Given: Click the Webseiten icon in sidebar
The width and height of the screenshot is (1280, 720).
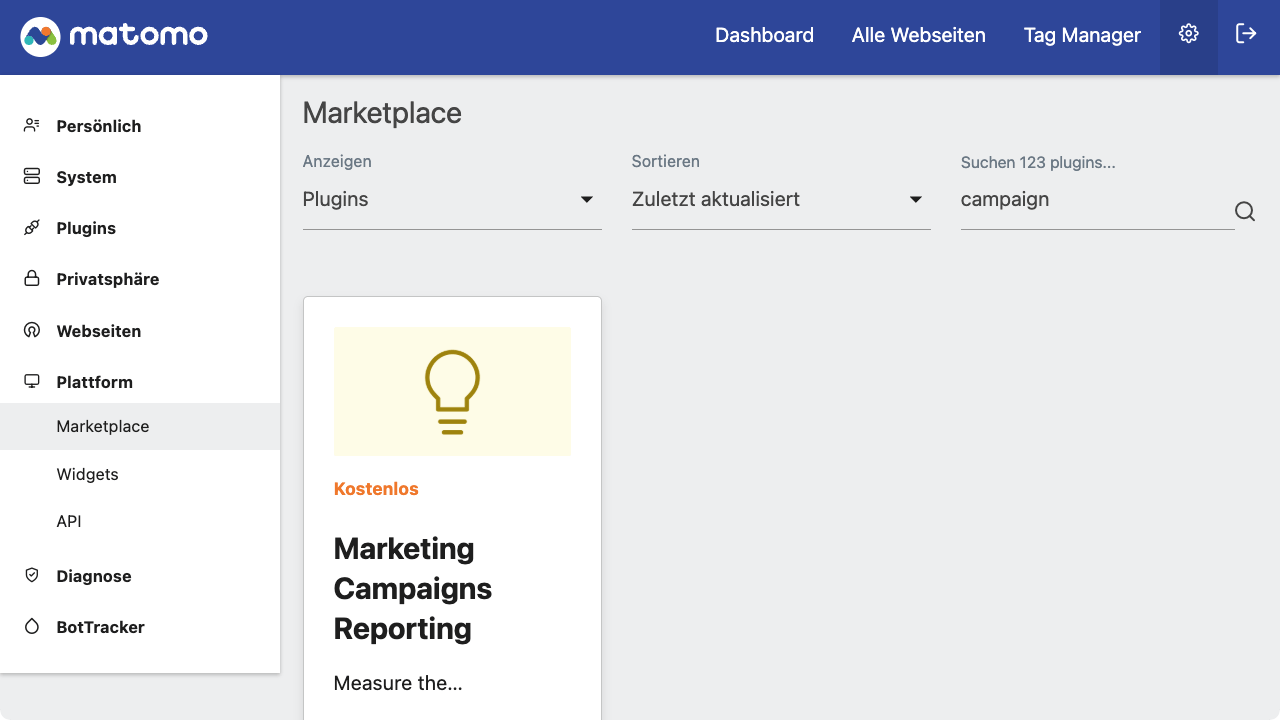Looking at the screenshot, I should click(x=32, y=330).
